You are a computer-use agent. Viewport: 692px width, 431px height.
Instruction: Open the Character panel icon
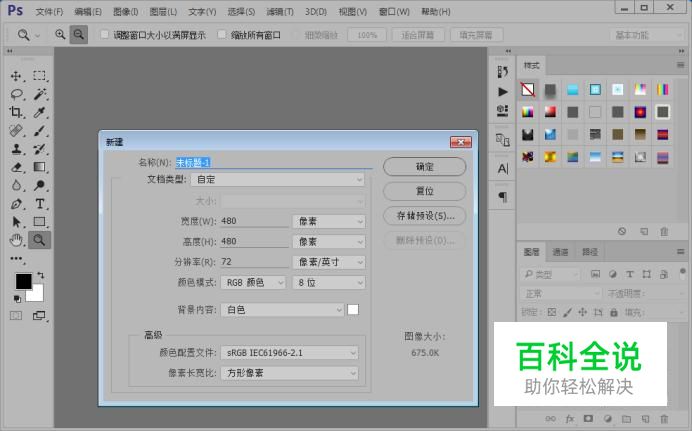[502, 169]
